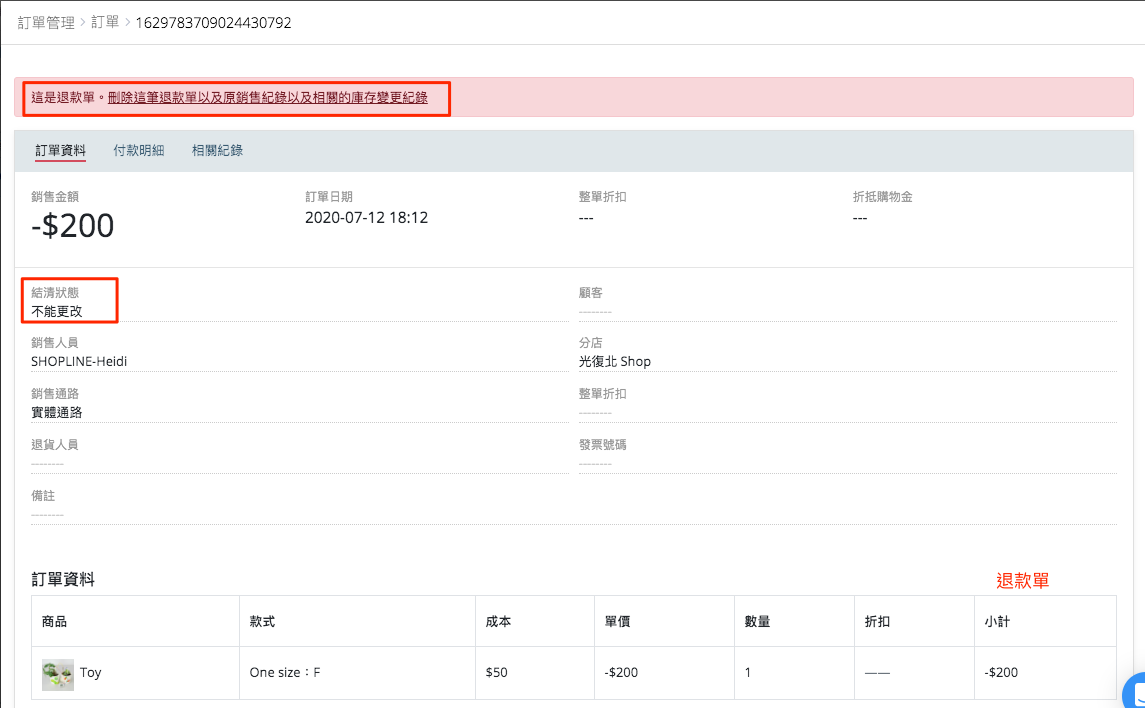Select order number 1629783709024430792 in breadcrumb

coord(213,23)
